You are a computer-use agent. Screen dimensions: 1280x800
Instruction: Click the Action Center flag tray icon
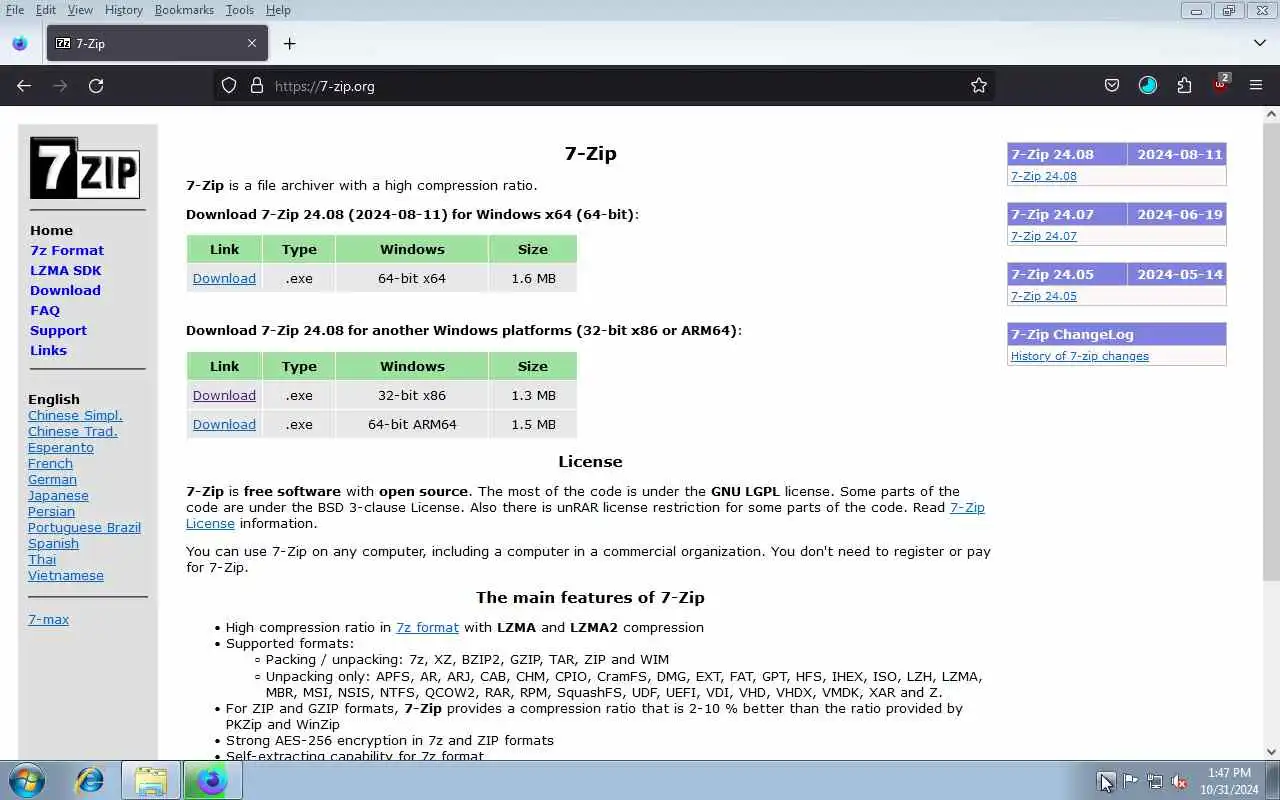tap(1130, 781)
